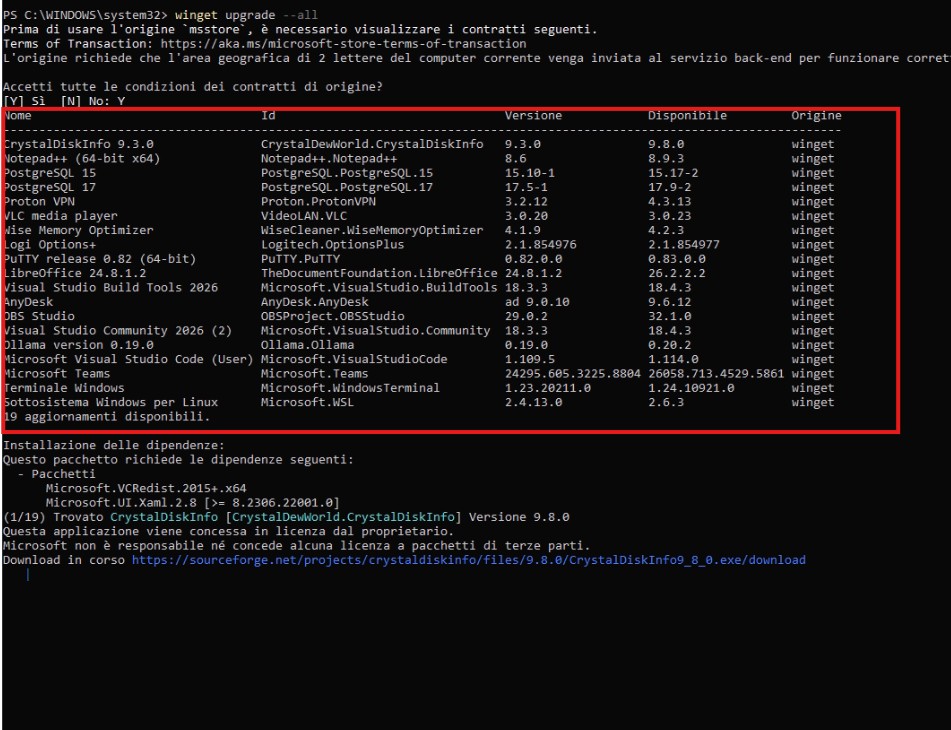This screenshot has width=951, height=730.
Task: Select the "Sottosistema Windows per Linux" entry
Action: pyautogui.click(x=111, y=402)
